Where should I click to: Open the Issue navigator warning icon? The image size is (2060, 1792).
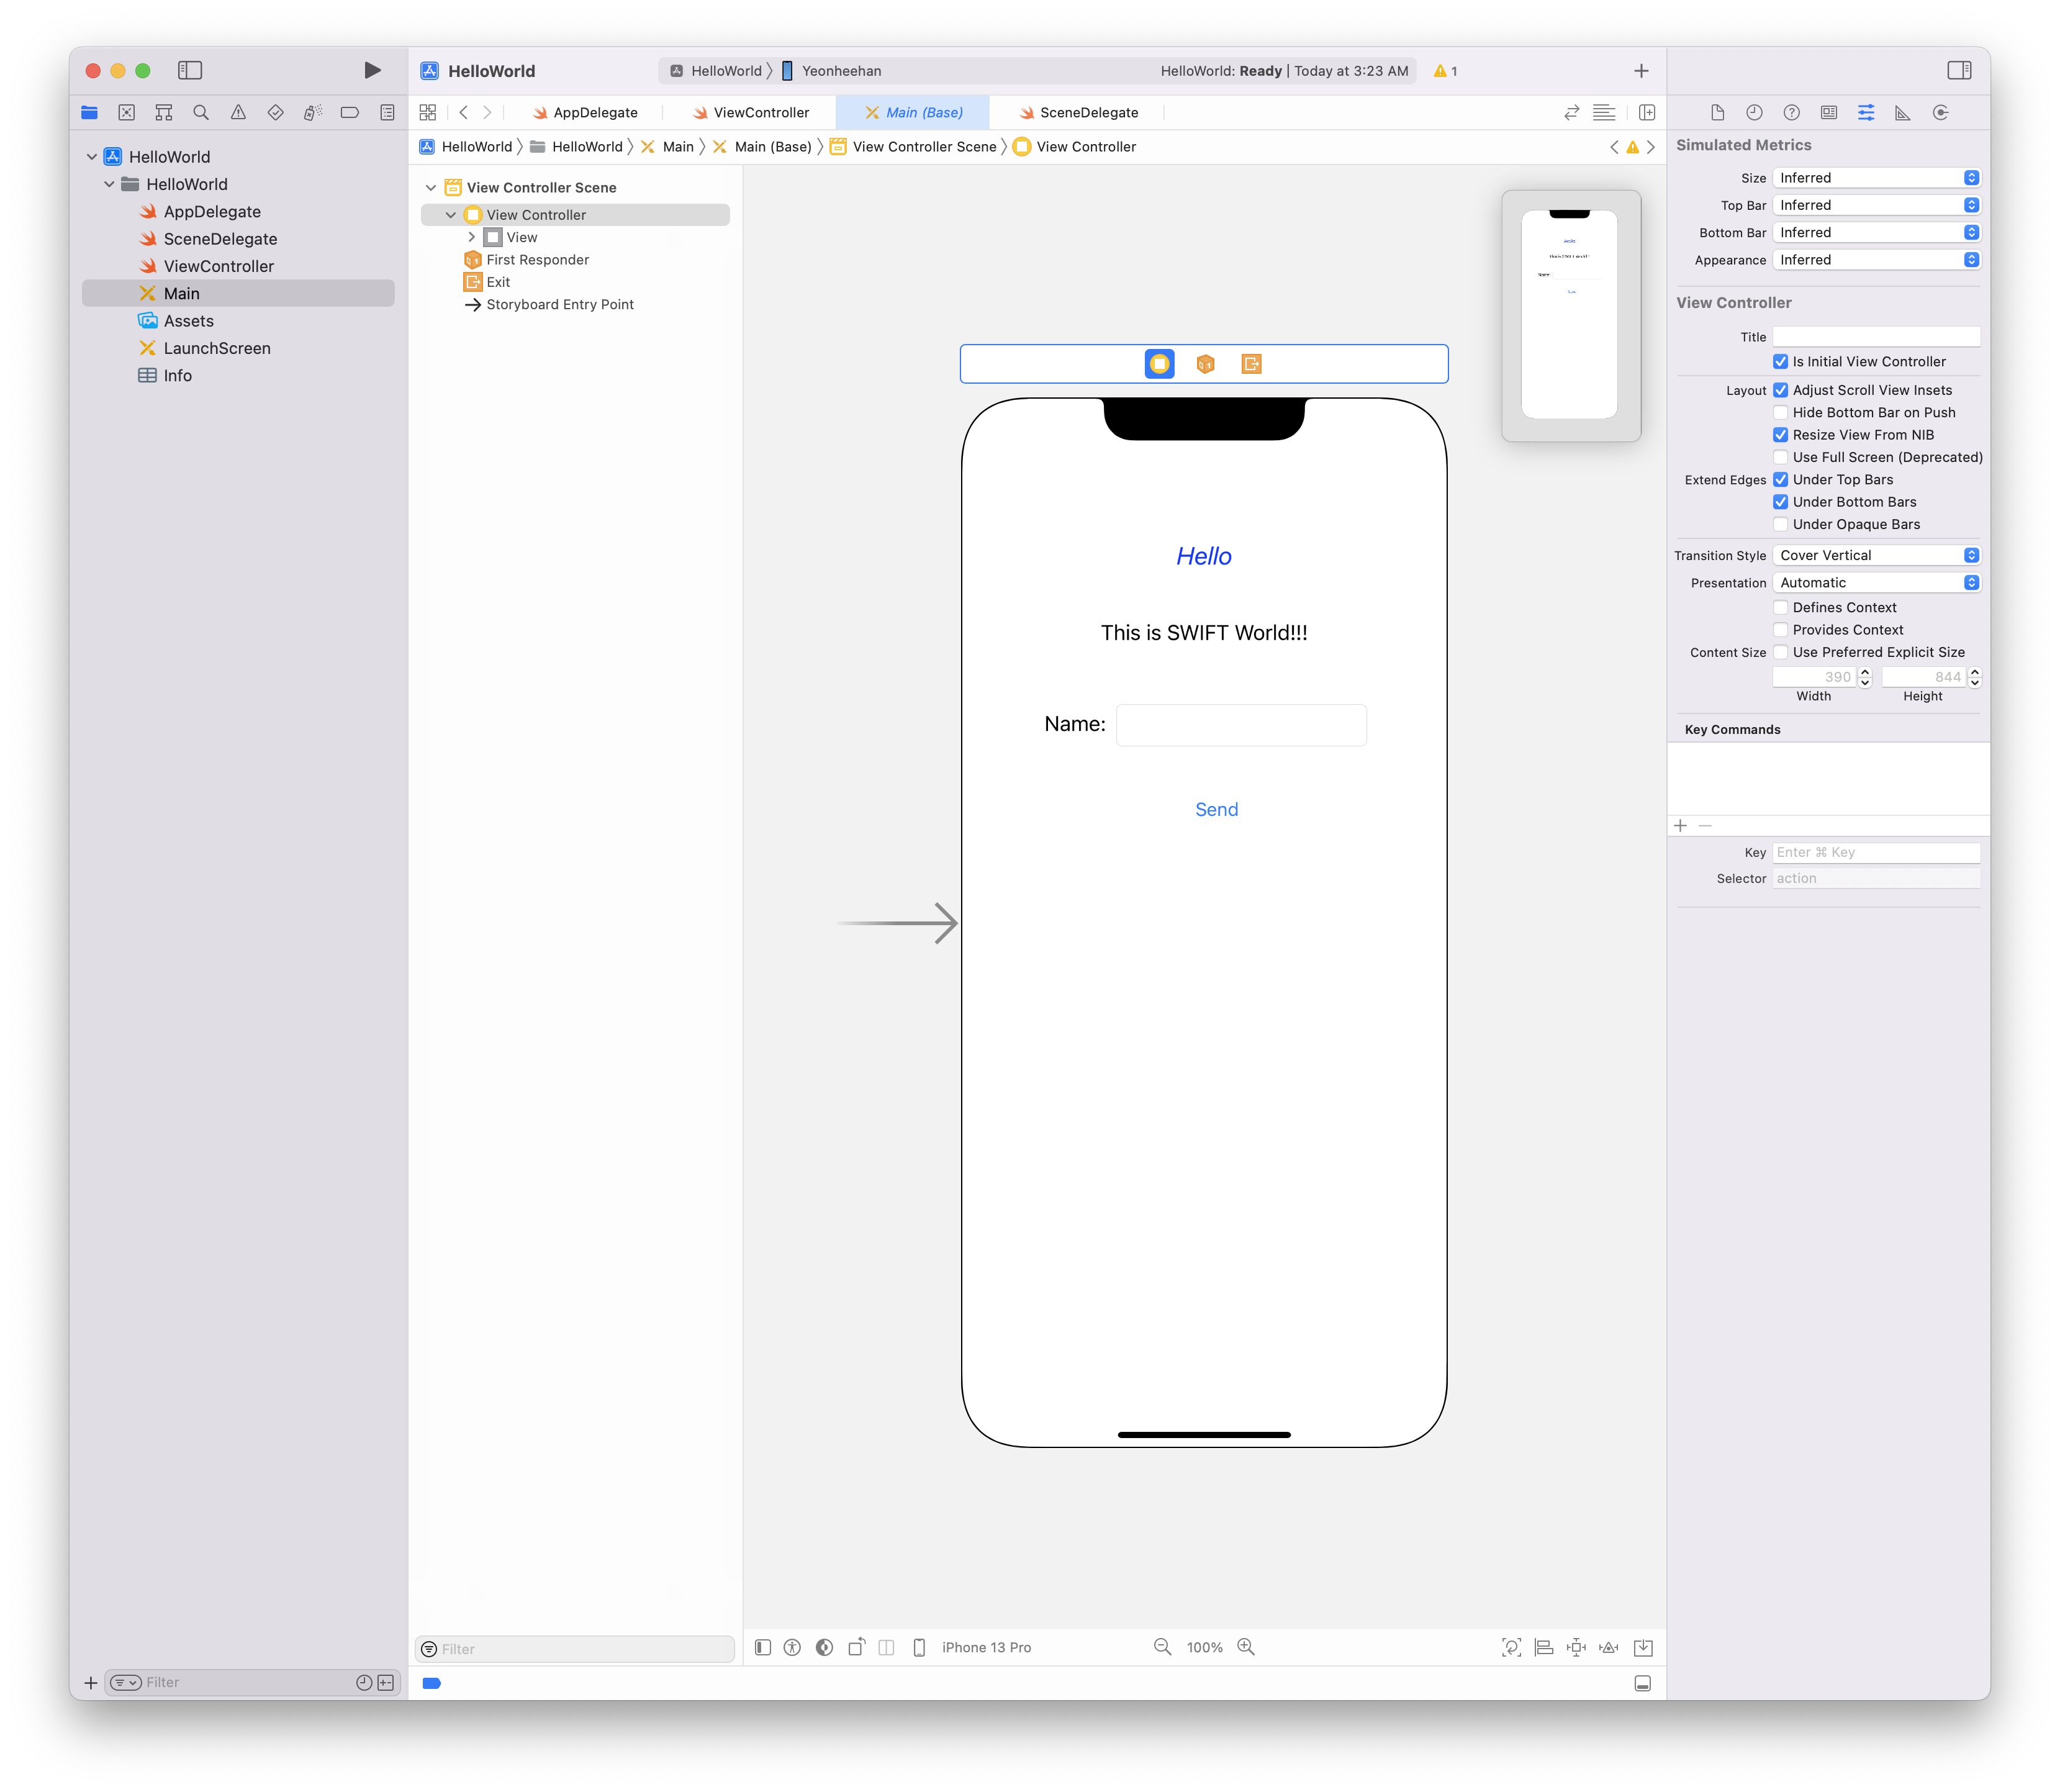click(x=238, y=112)
